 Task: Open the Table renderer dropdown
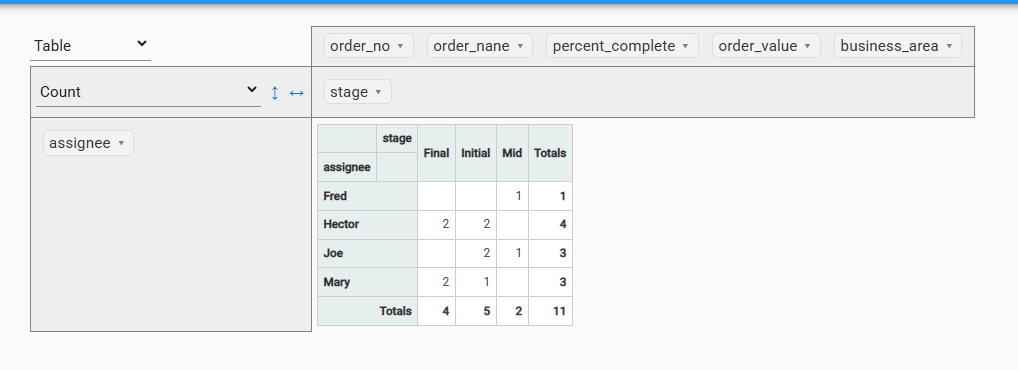point(90,45)
